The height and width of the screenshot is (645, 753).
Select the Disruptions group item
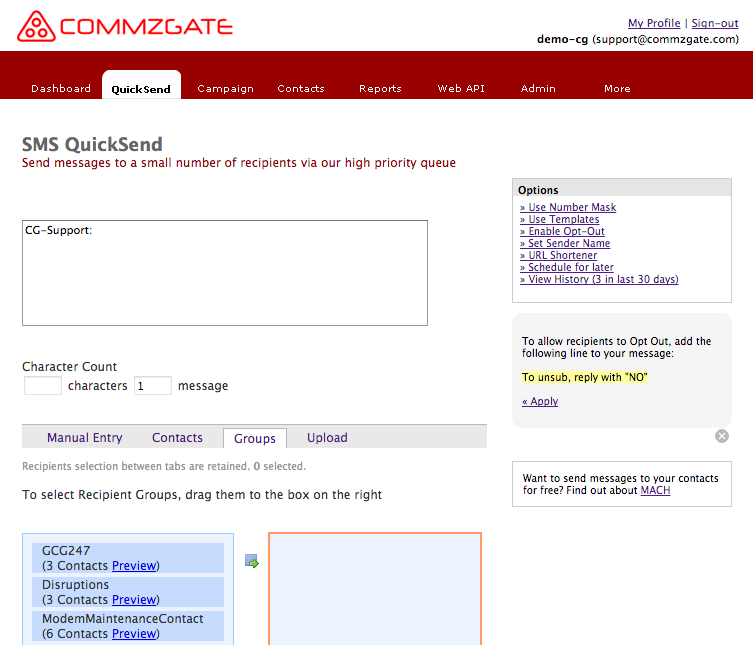pos(128,592)
